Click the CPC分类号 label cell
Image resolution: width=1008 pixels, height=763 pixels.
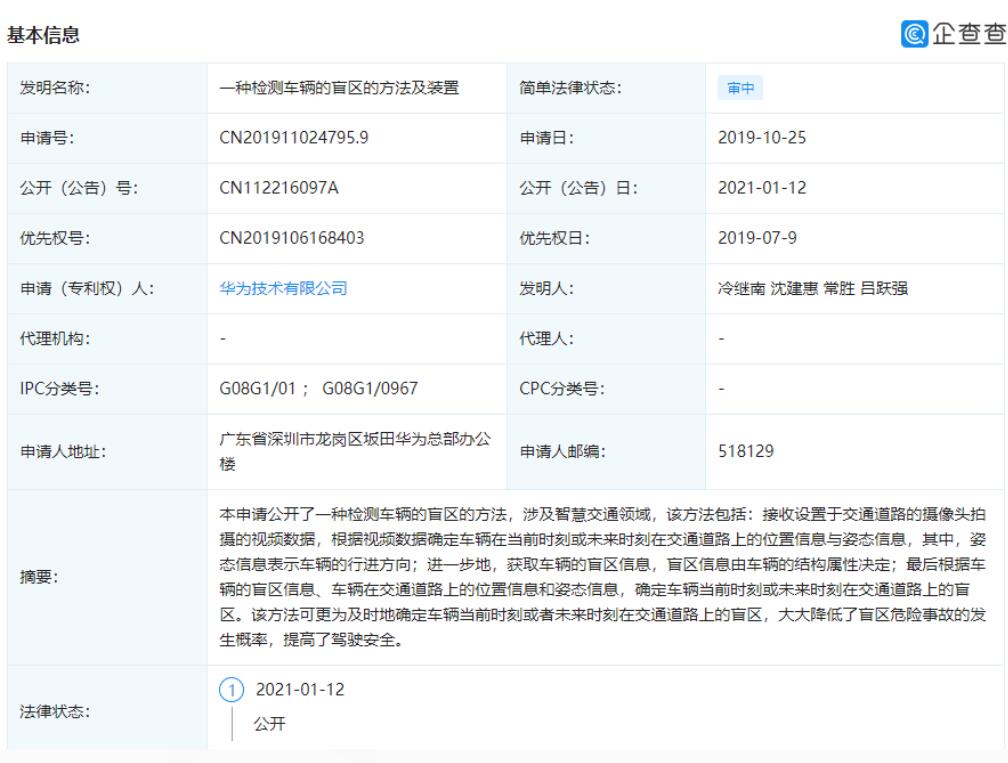(606, 389)
